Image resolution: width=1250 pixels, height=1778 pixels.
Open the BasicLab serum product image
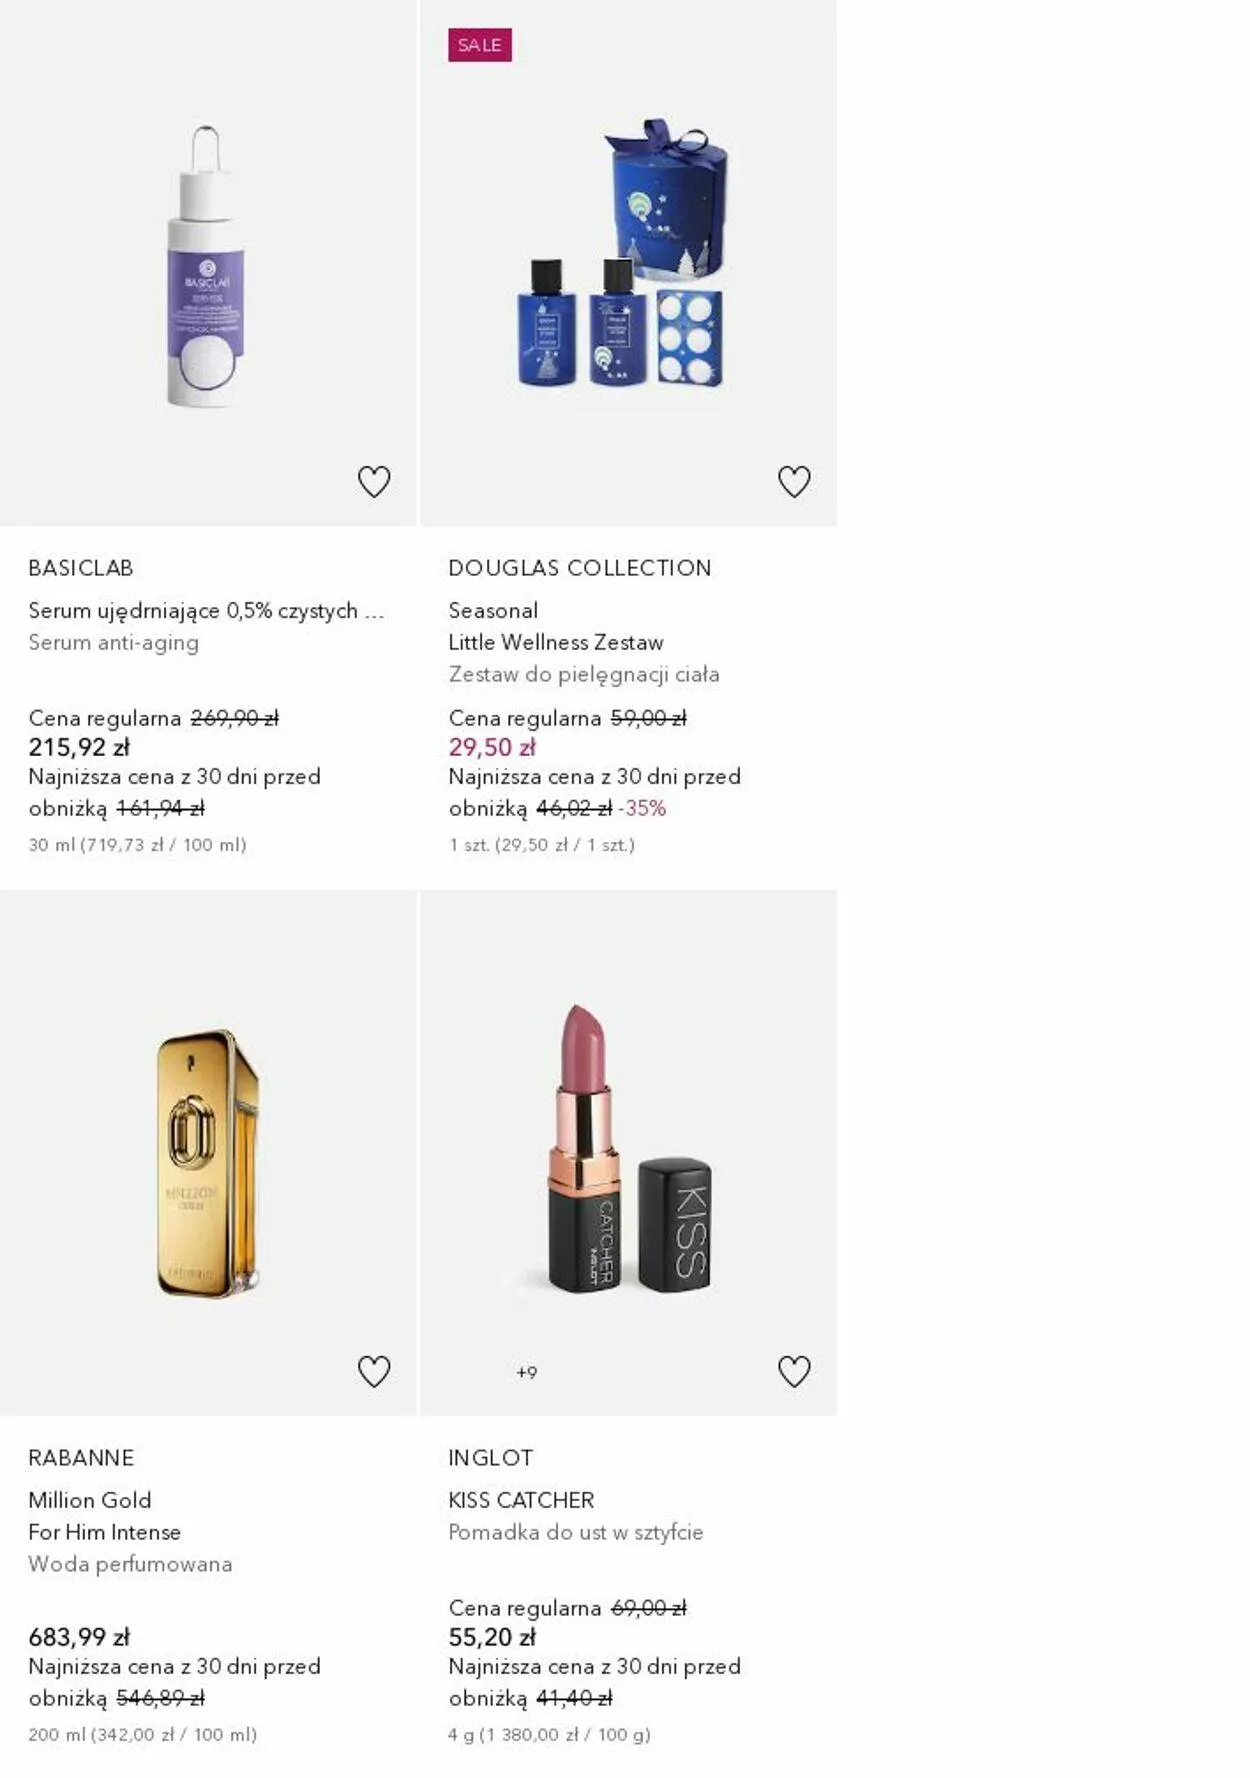(x=206, y=266)
